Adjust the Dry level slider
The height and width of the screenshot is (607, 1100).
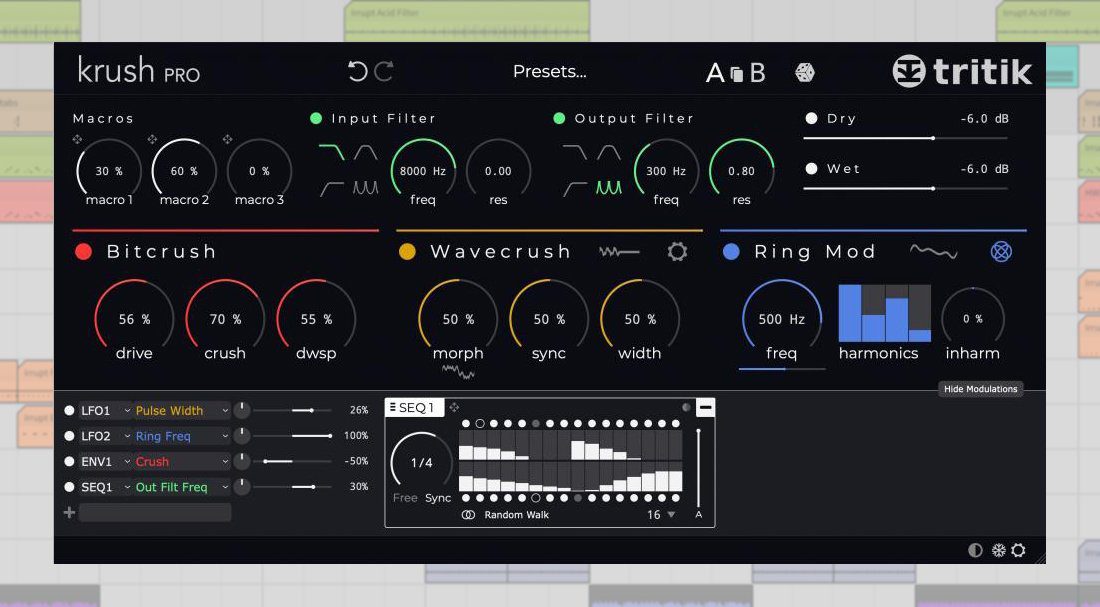[x=905, y=138]
